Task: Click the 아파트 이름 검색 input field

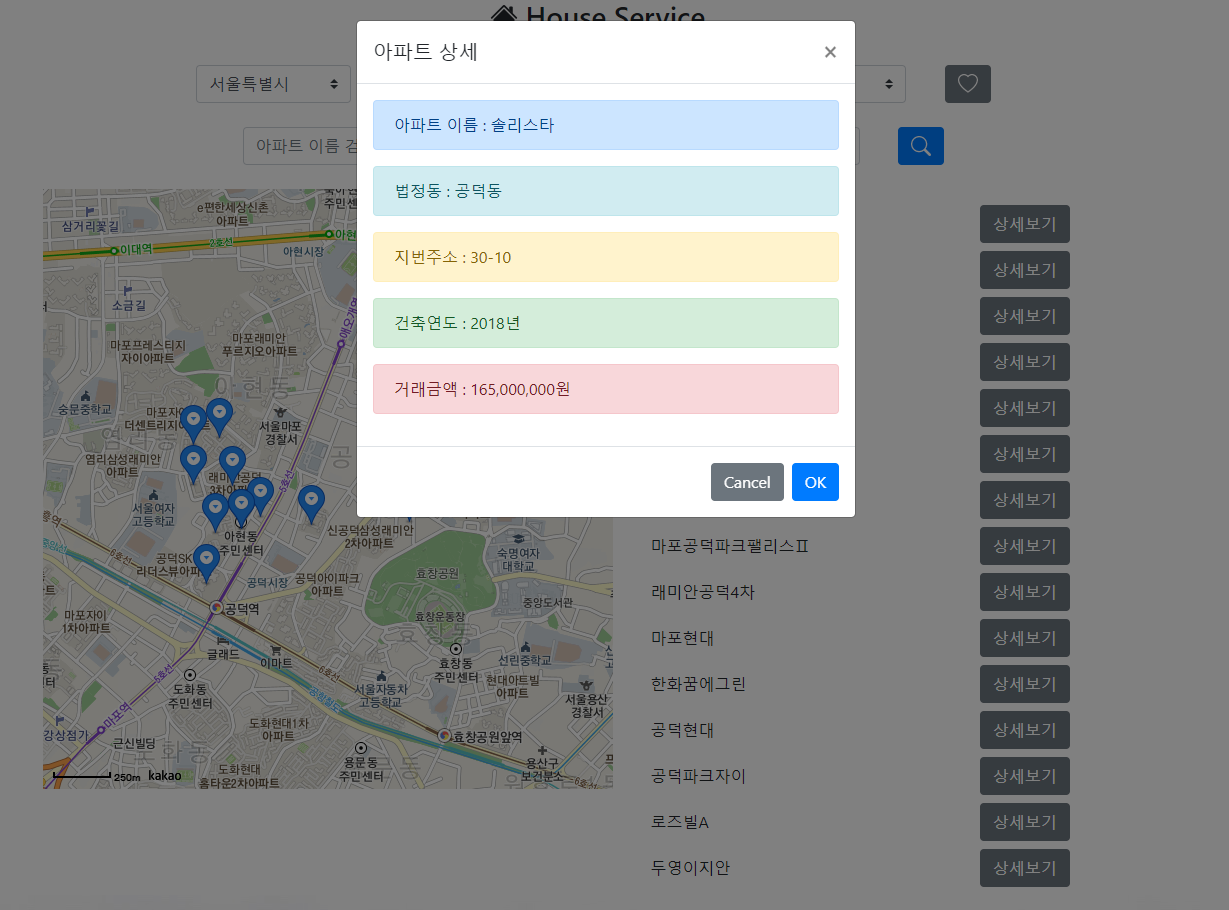Action: [x=300, y=145]
